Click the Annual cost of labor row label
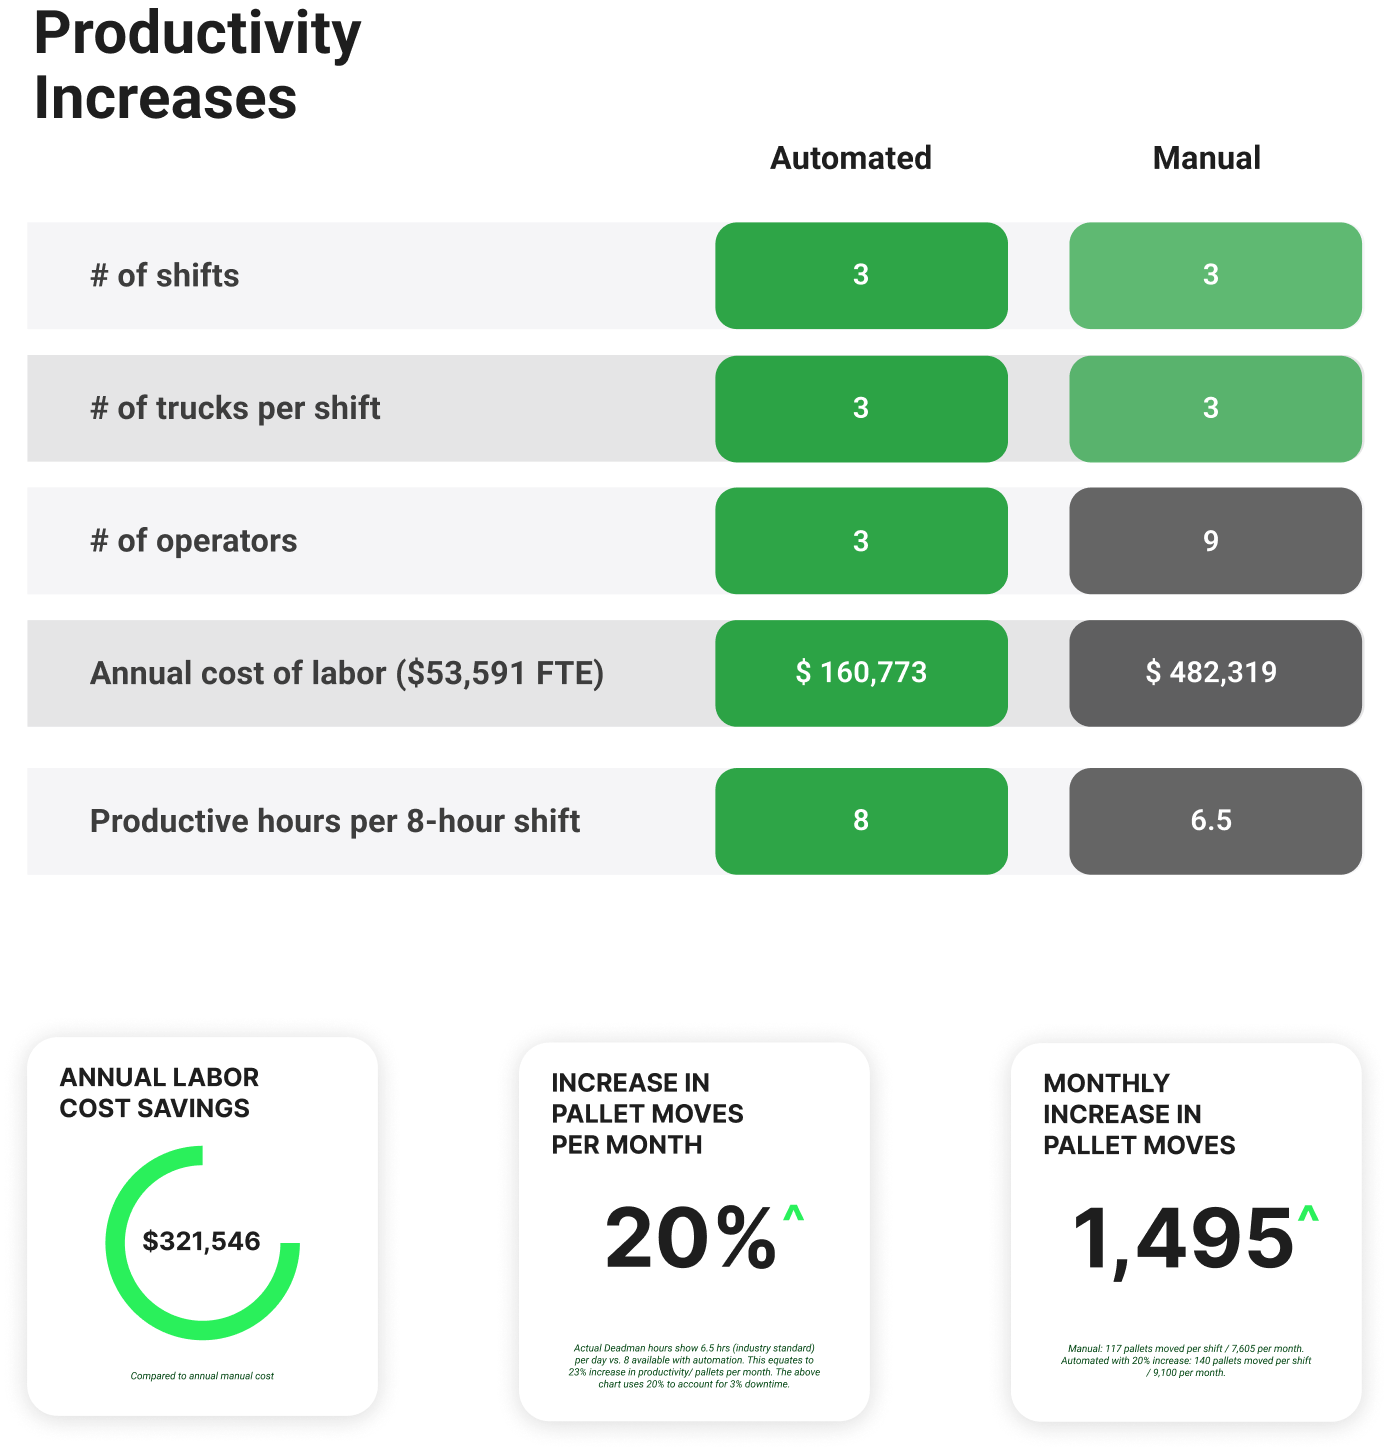The width and height of the screenshot is (1389, 1452). [x=347, y=673]
